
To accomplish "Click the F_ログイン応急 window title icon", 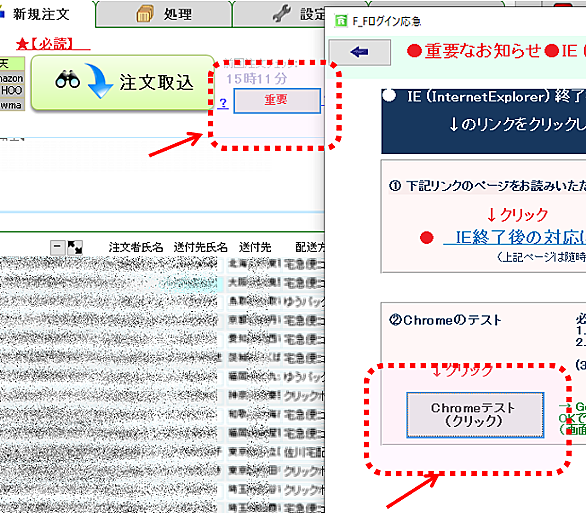I will coord(340,21).
